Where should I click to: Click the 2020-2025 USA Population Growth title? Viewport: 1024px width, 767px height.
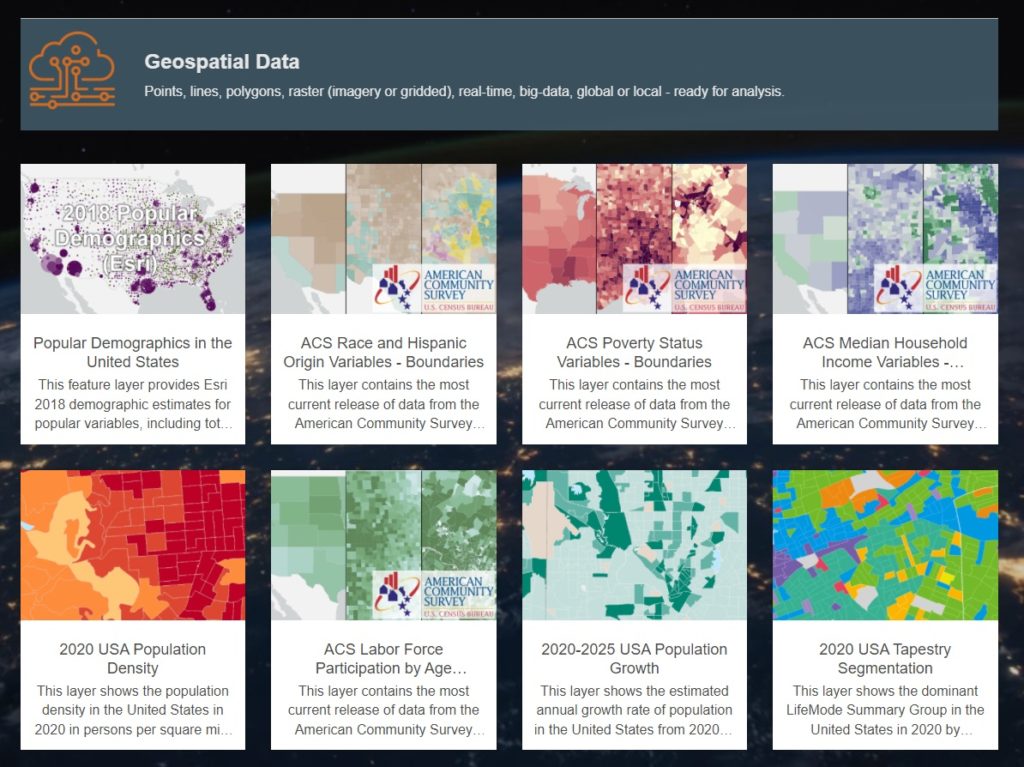coord(634,659)
